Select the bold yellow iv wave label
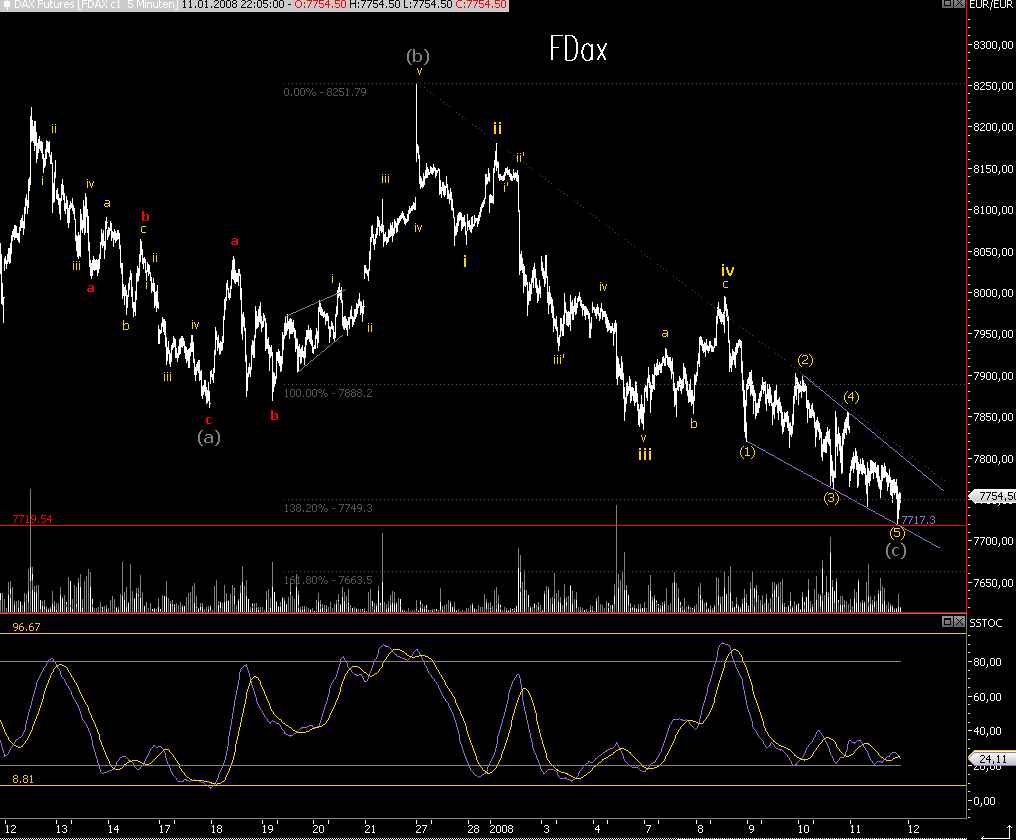This screenshot has width=1016, height=840. pos(728,270)
